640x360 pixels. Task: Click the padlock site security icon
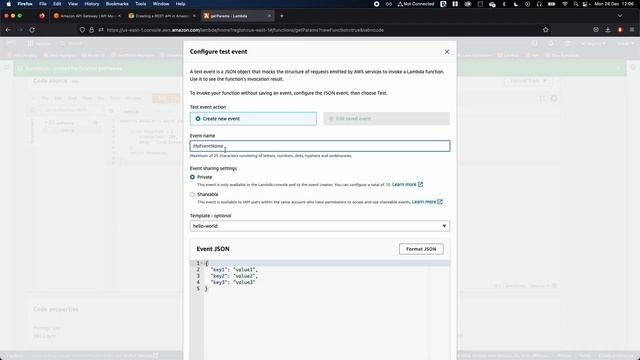tap(91, 30)
